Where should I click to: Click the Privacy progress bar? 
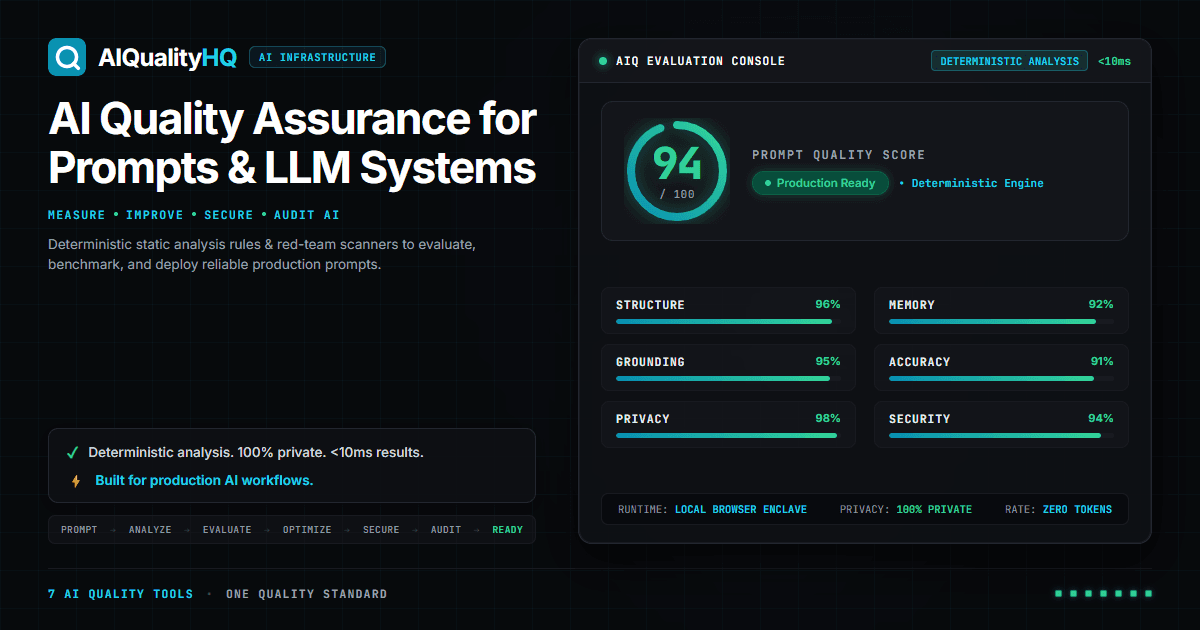[x=728, y=436]
